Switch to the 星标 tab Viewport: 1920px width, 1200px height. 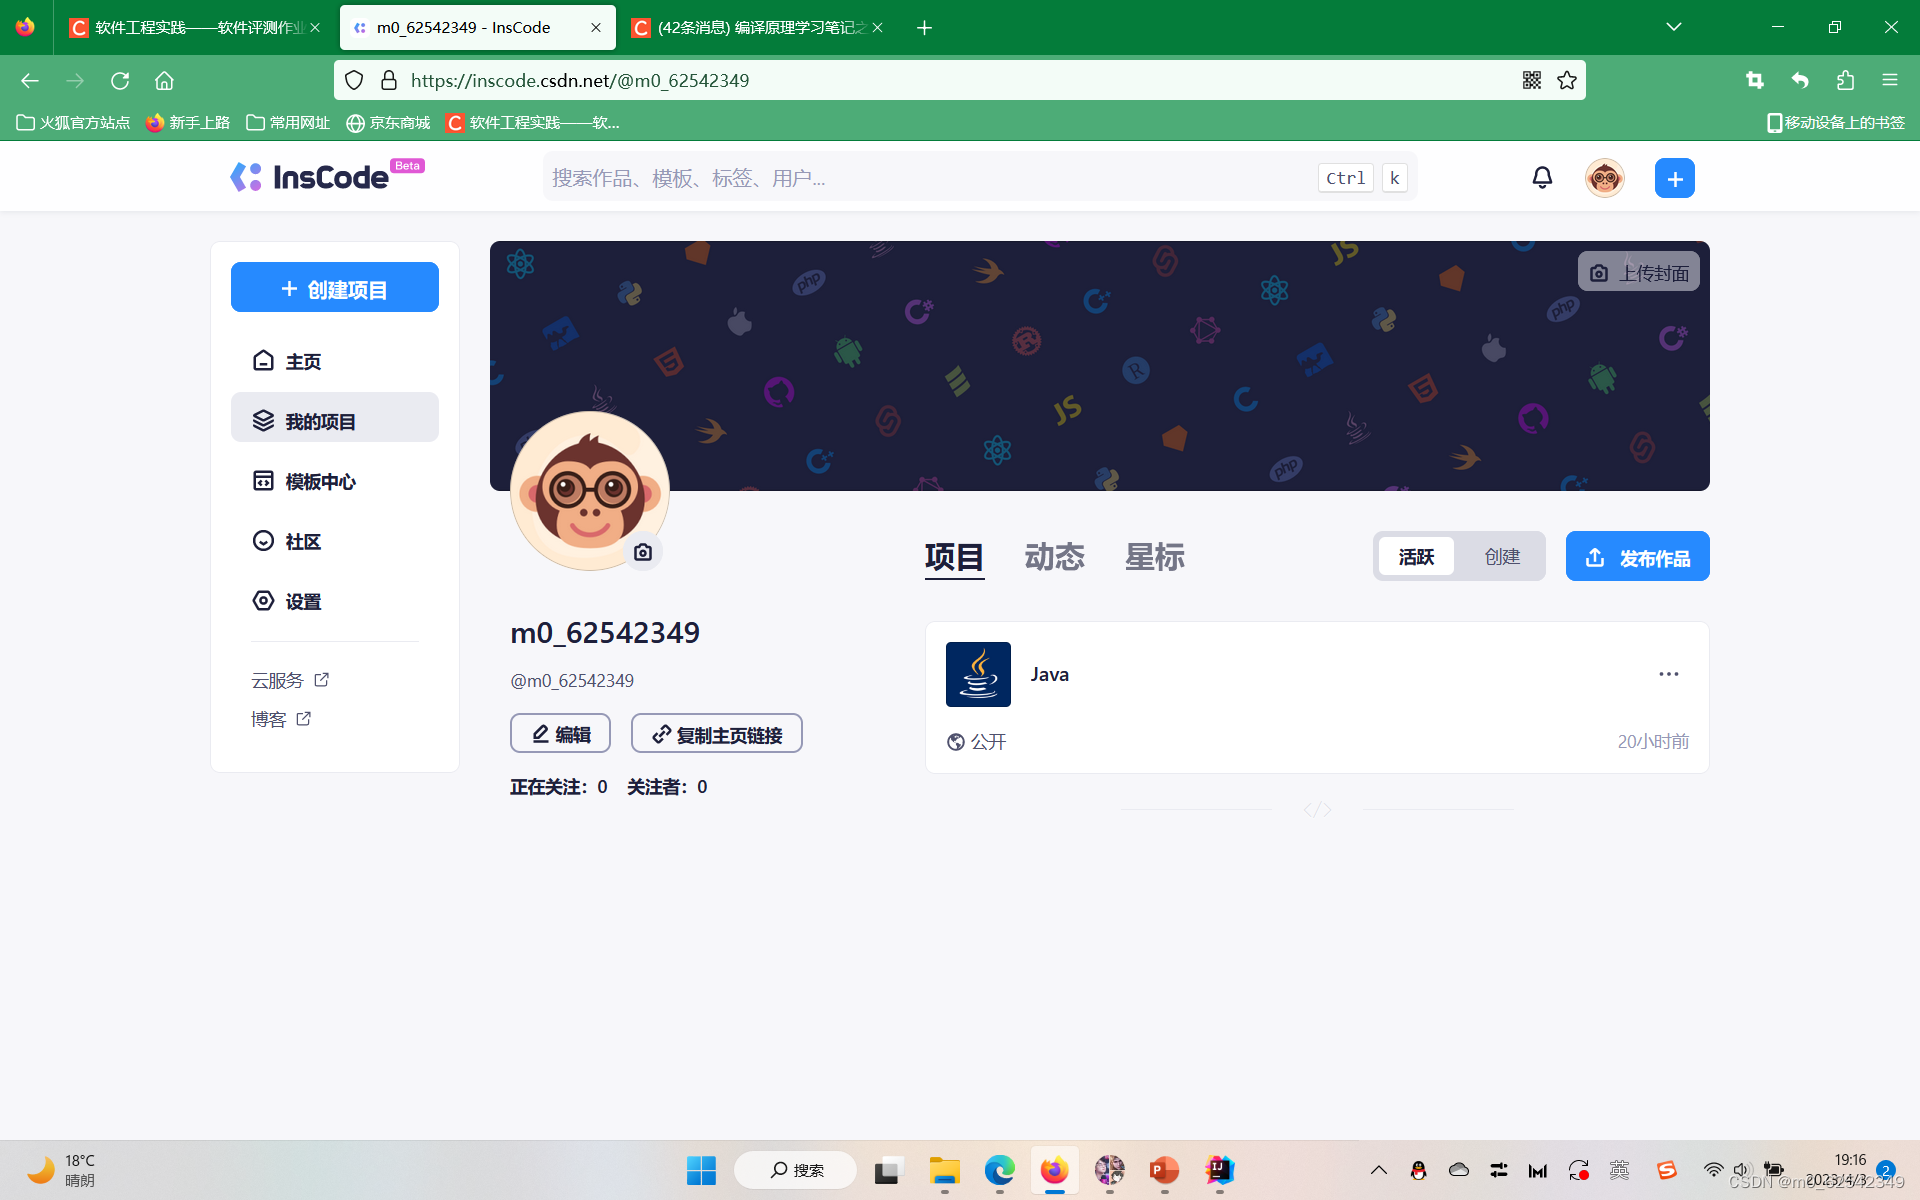1154,557
